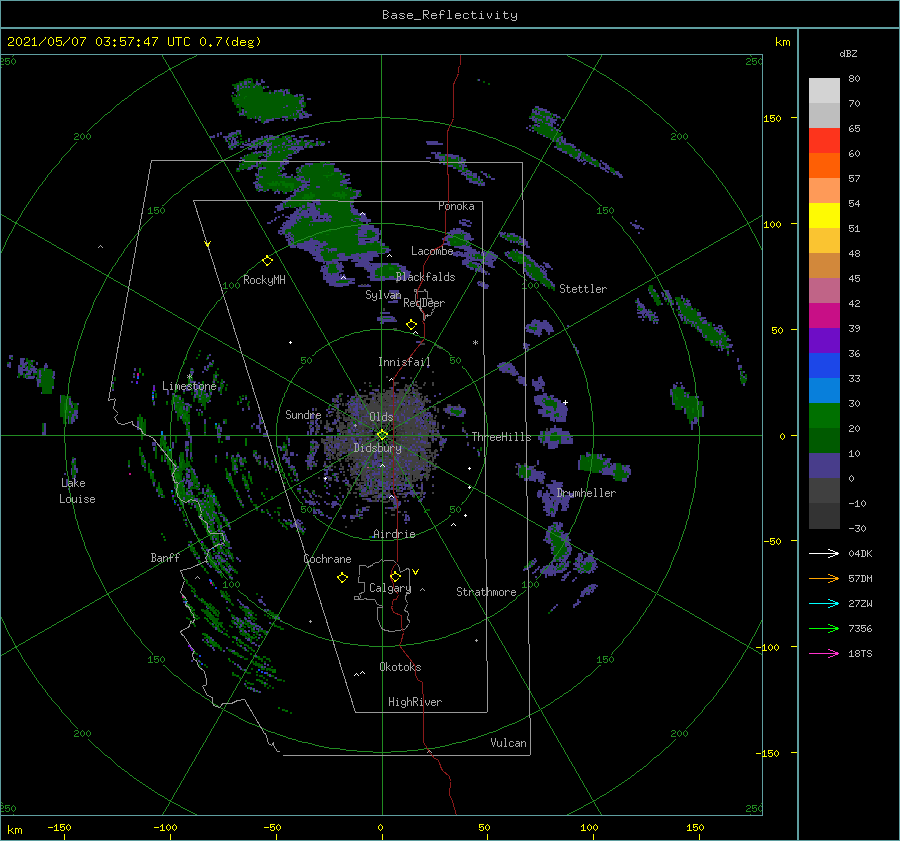
Task: Select the Vulcan label
Action: (509, 743)
